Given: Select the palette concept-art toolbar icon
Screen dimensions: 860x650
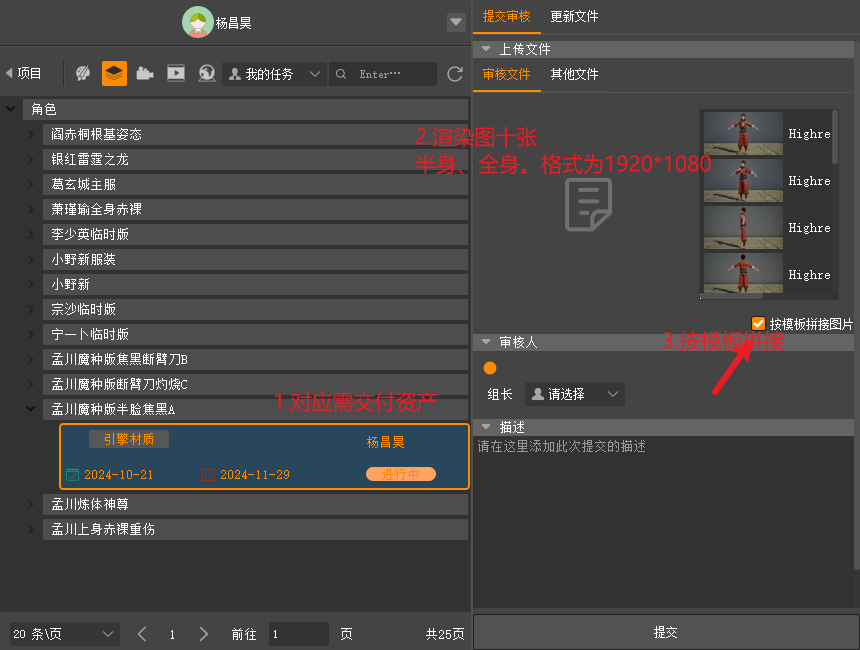Looking at the screenshot, I should coord(83,74).
